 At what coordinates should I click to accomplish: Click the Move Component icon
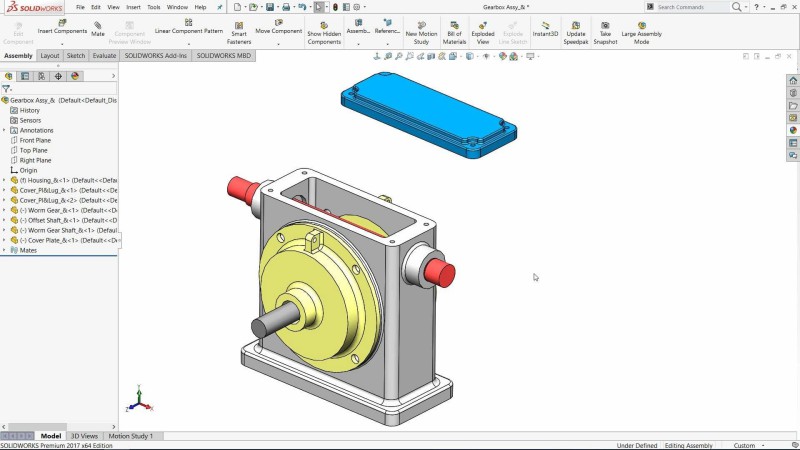pos(278,25)
